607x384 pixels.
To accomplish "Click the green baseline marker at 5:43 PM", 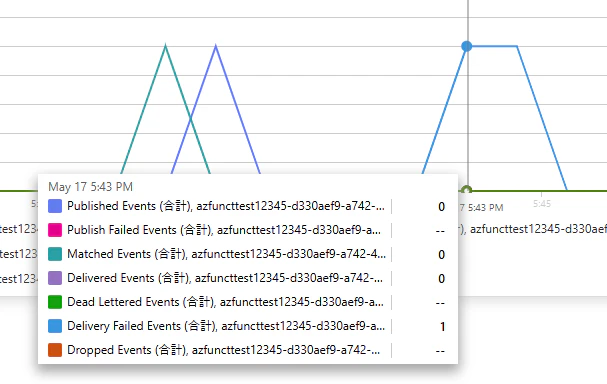I will (x=467, y=190).
